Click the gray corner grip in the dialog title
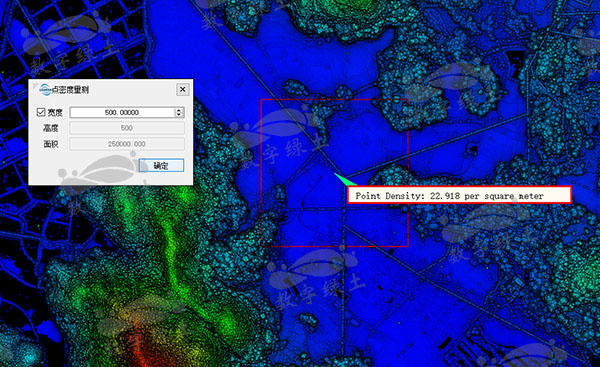The height and width of the screenshot is (367, 600). (35, 85)
